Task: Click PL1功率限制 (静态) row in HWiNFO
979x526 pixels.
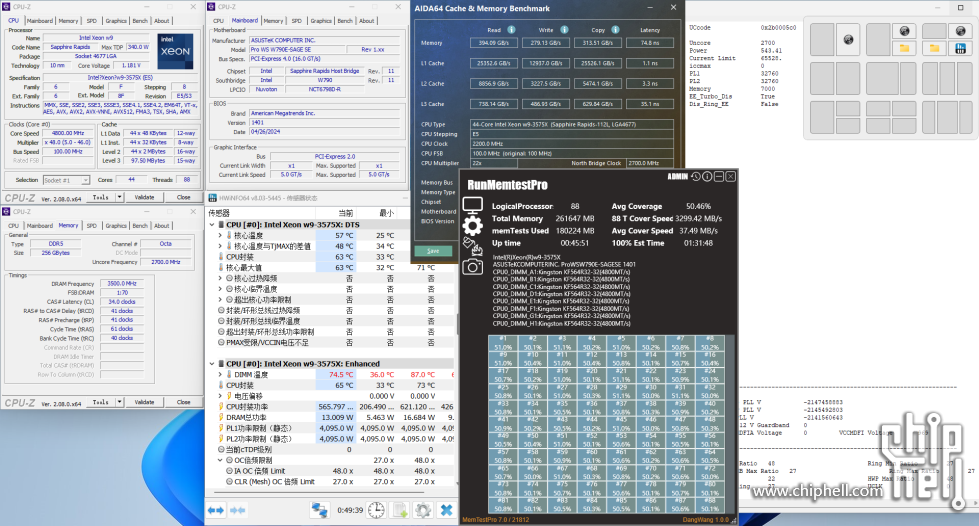Action: point(332,428)
